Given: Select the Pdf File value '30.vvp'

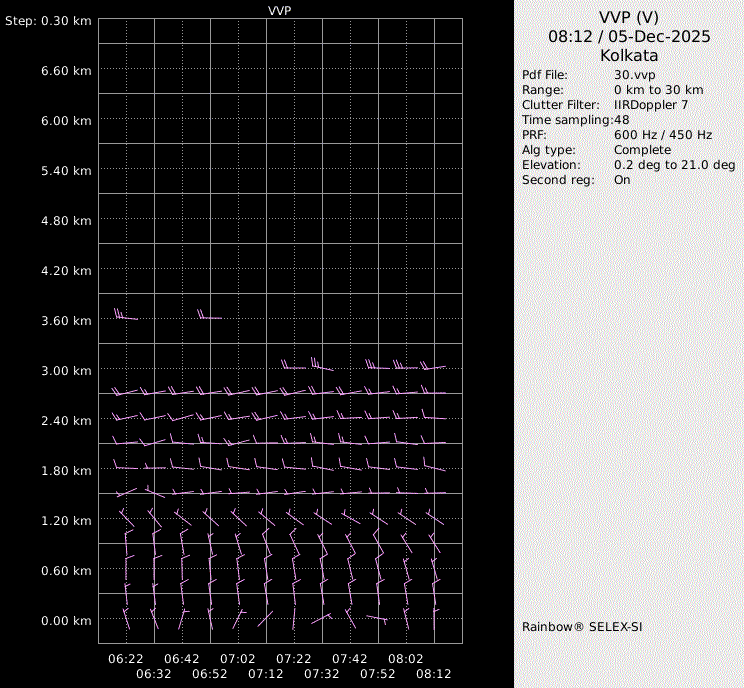Looking at the screenshot, I should tap(635, 75).
